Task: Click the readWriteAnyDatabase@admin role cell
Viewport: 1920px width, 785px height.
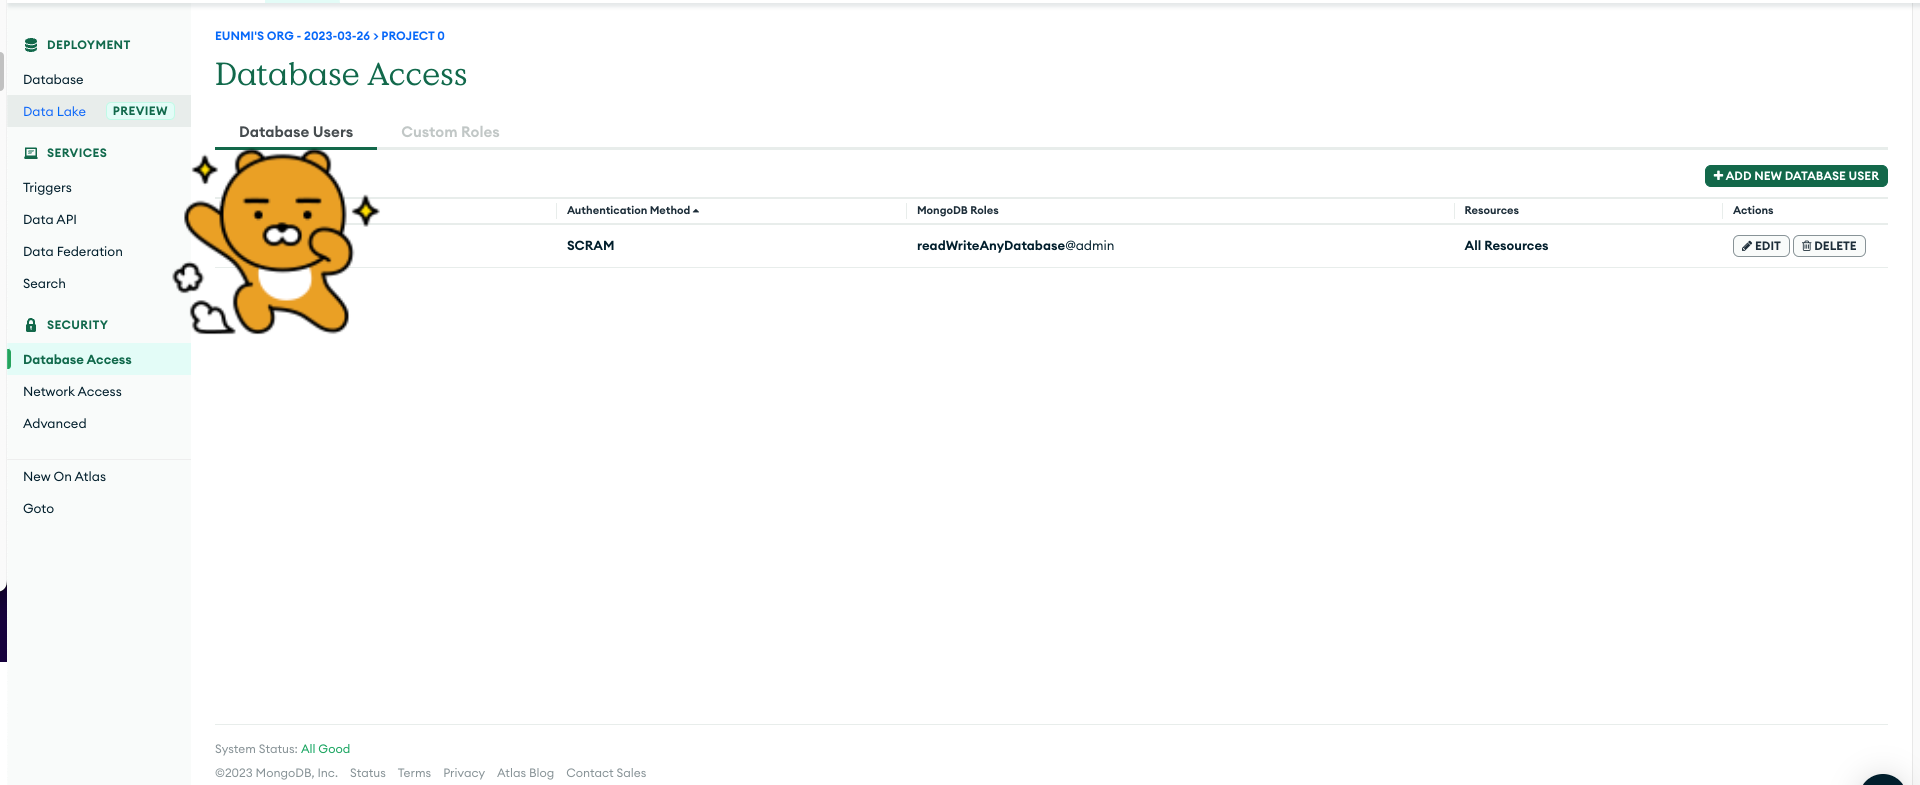Action: point(1015,246)
